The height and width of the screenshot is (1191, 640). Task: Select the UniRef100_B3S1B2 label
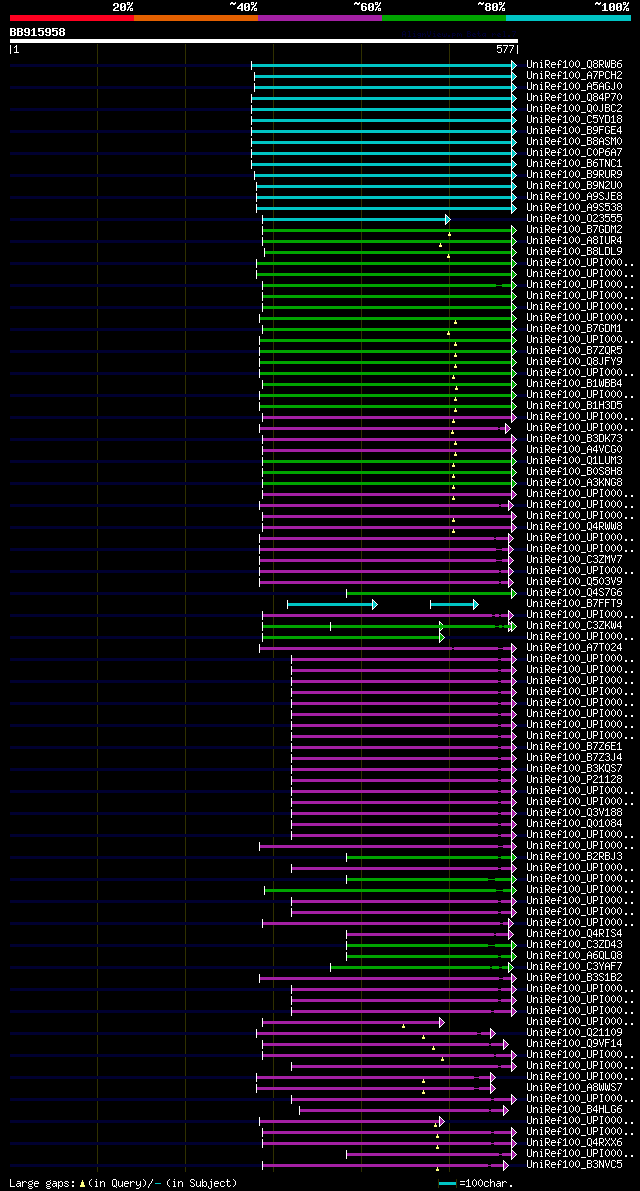tap(574, 979)
